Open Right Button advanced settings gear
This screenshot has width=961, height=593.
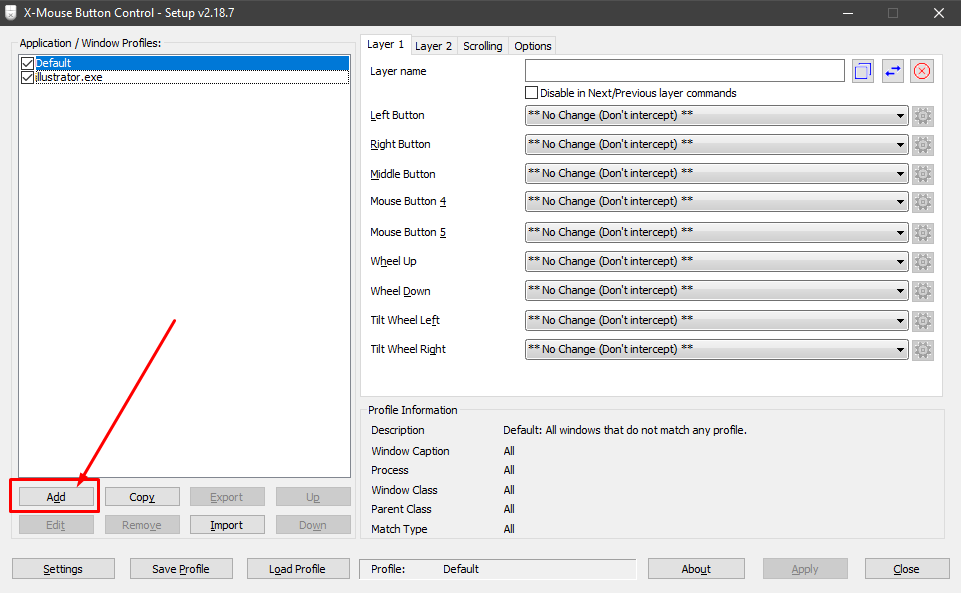tap(921, 144)
